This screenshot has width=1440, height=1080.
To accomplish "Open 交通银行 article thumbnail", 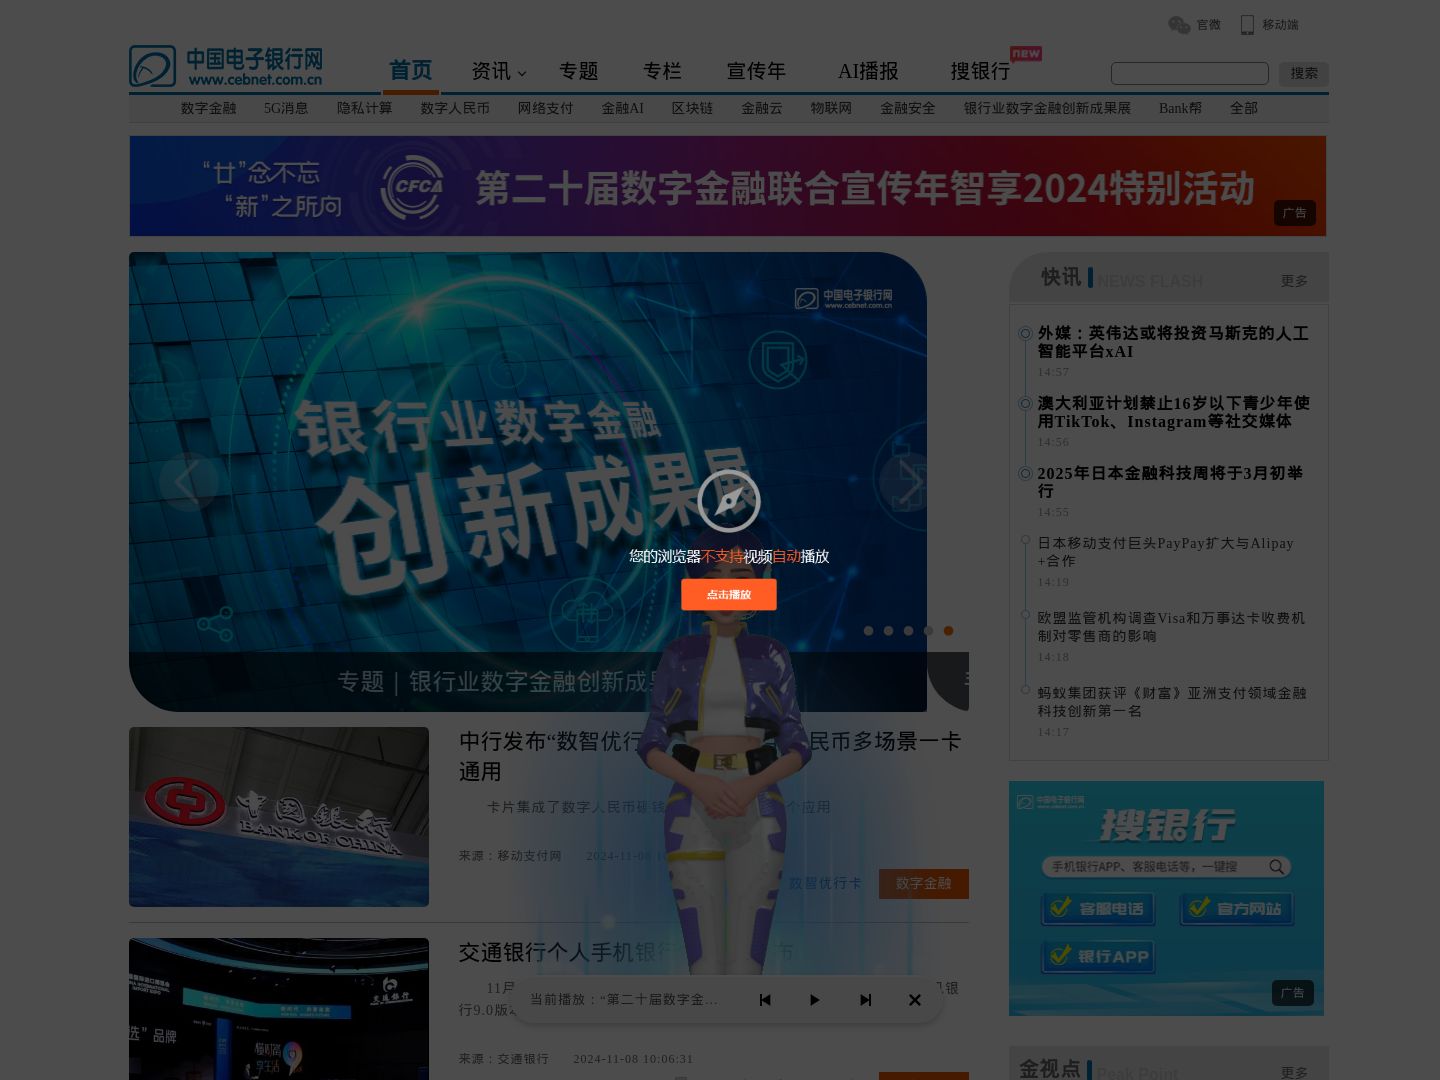I will click(279, 1008).
